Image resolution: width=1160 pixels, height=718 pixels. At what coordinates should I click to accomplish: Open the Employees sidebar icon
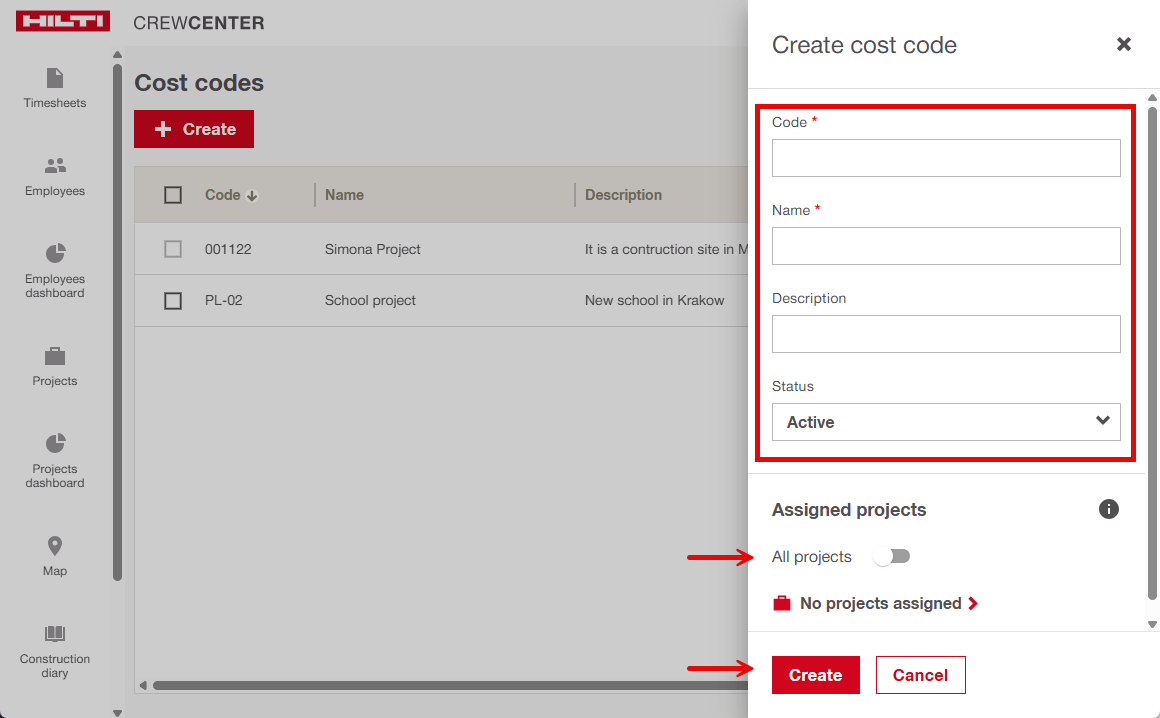55,166
